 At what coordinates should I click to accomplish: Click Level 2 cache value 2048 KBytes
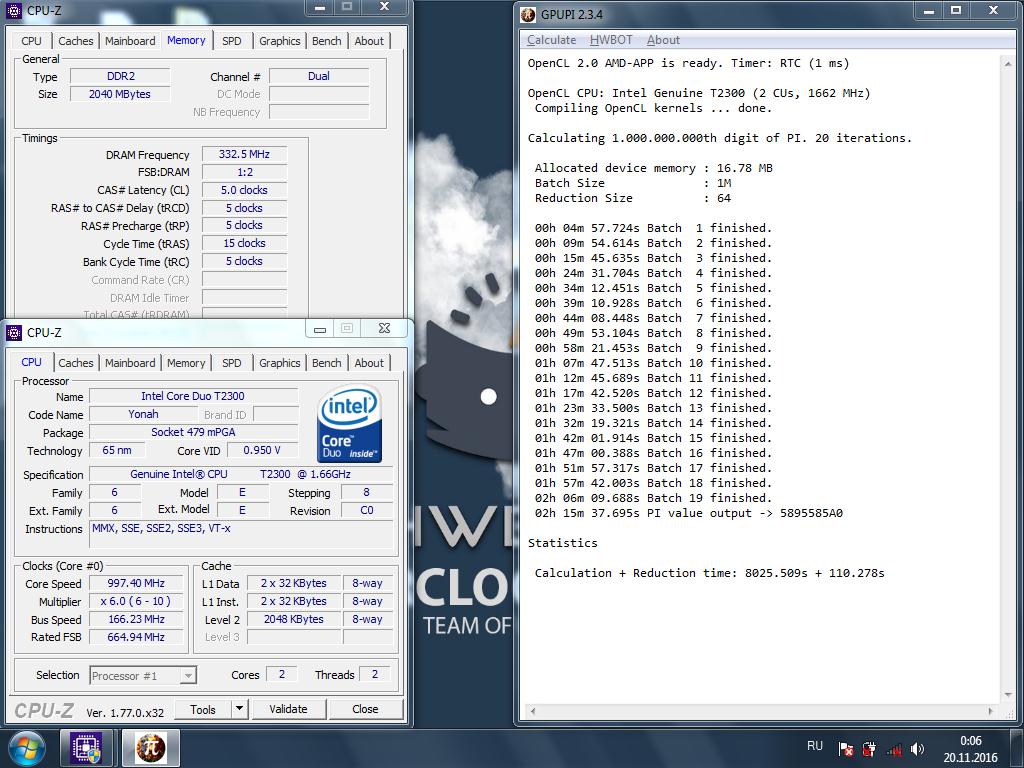(x=293, y=619)
